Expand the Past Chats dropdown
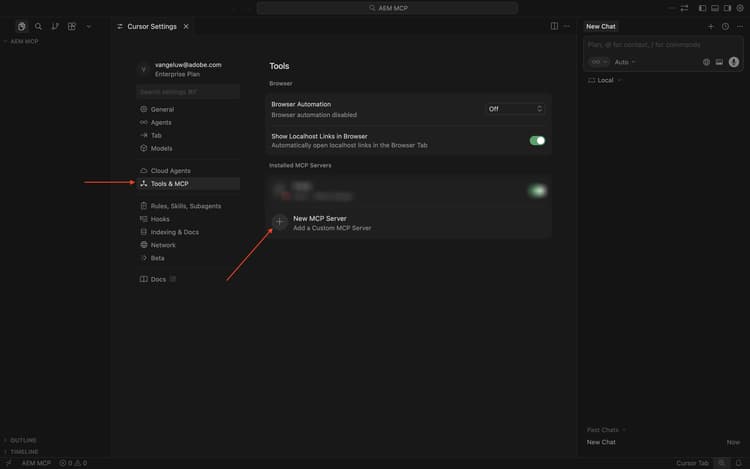Image resolution: width=750 pixels, height=469 pixels. point(606,430)
